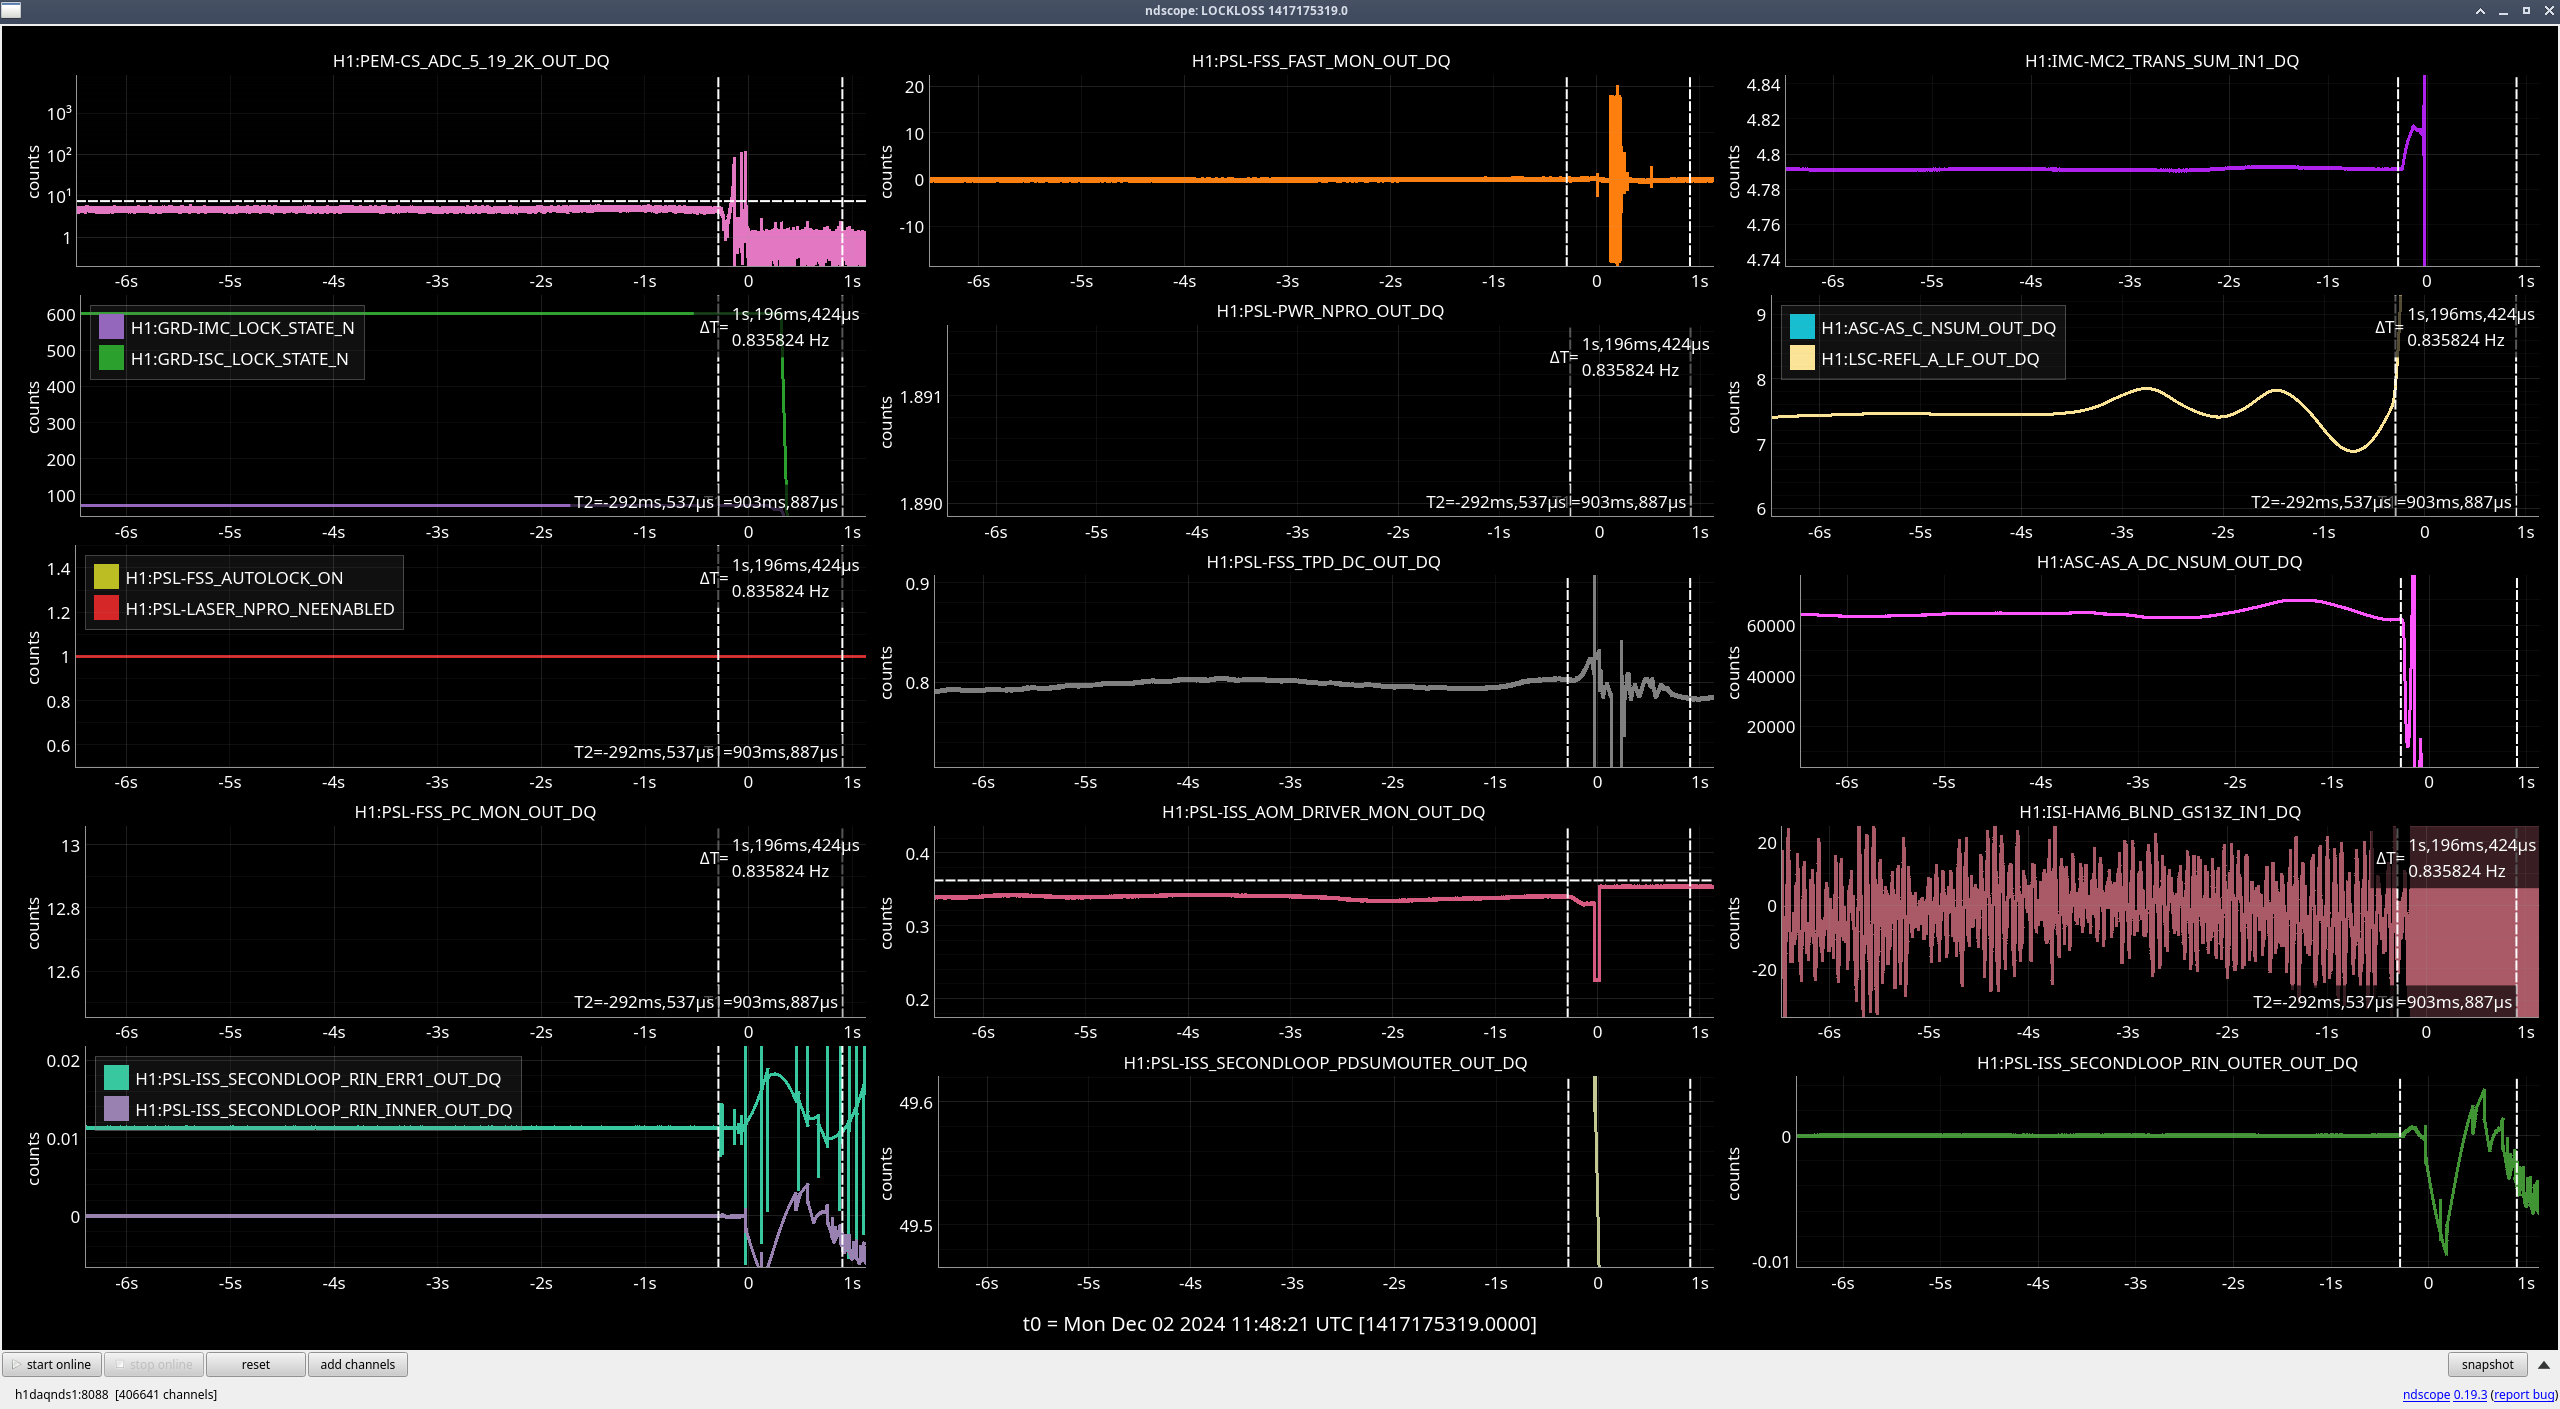The image size is (2560, 1409).
Task: Click the H1:ASC-AS_A_DC_NSUM_OUT_DQ plot title
Action: pos(2169,562)
